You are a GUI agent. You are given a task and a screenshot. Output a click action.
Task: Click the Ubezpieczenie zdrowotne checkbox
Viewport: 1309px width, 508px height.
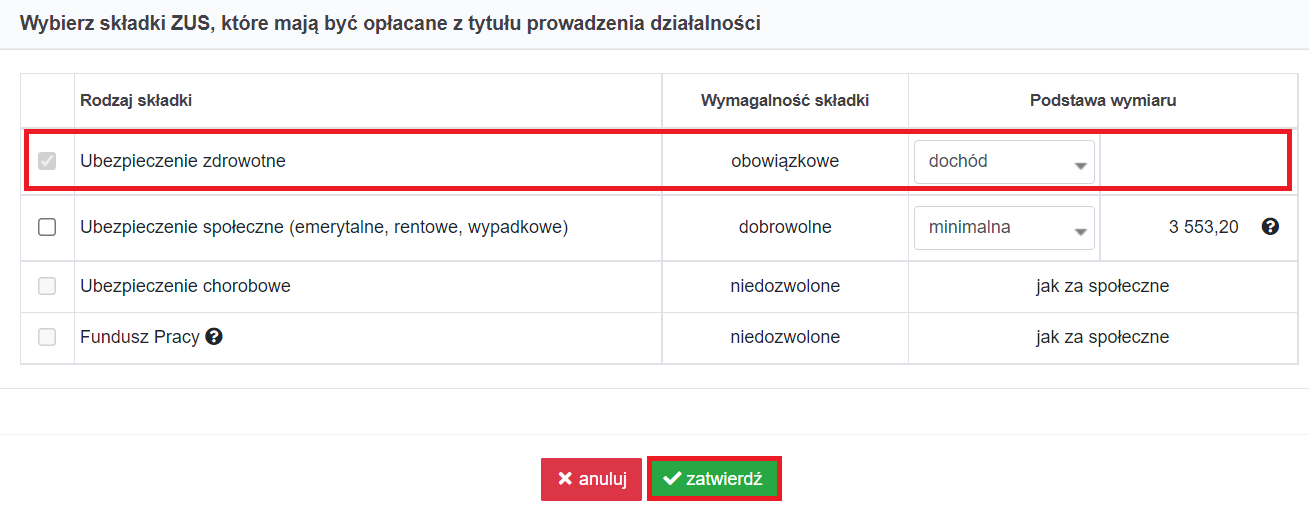tap(47, 160)
